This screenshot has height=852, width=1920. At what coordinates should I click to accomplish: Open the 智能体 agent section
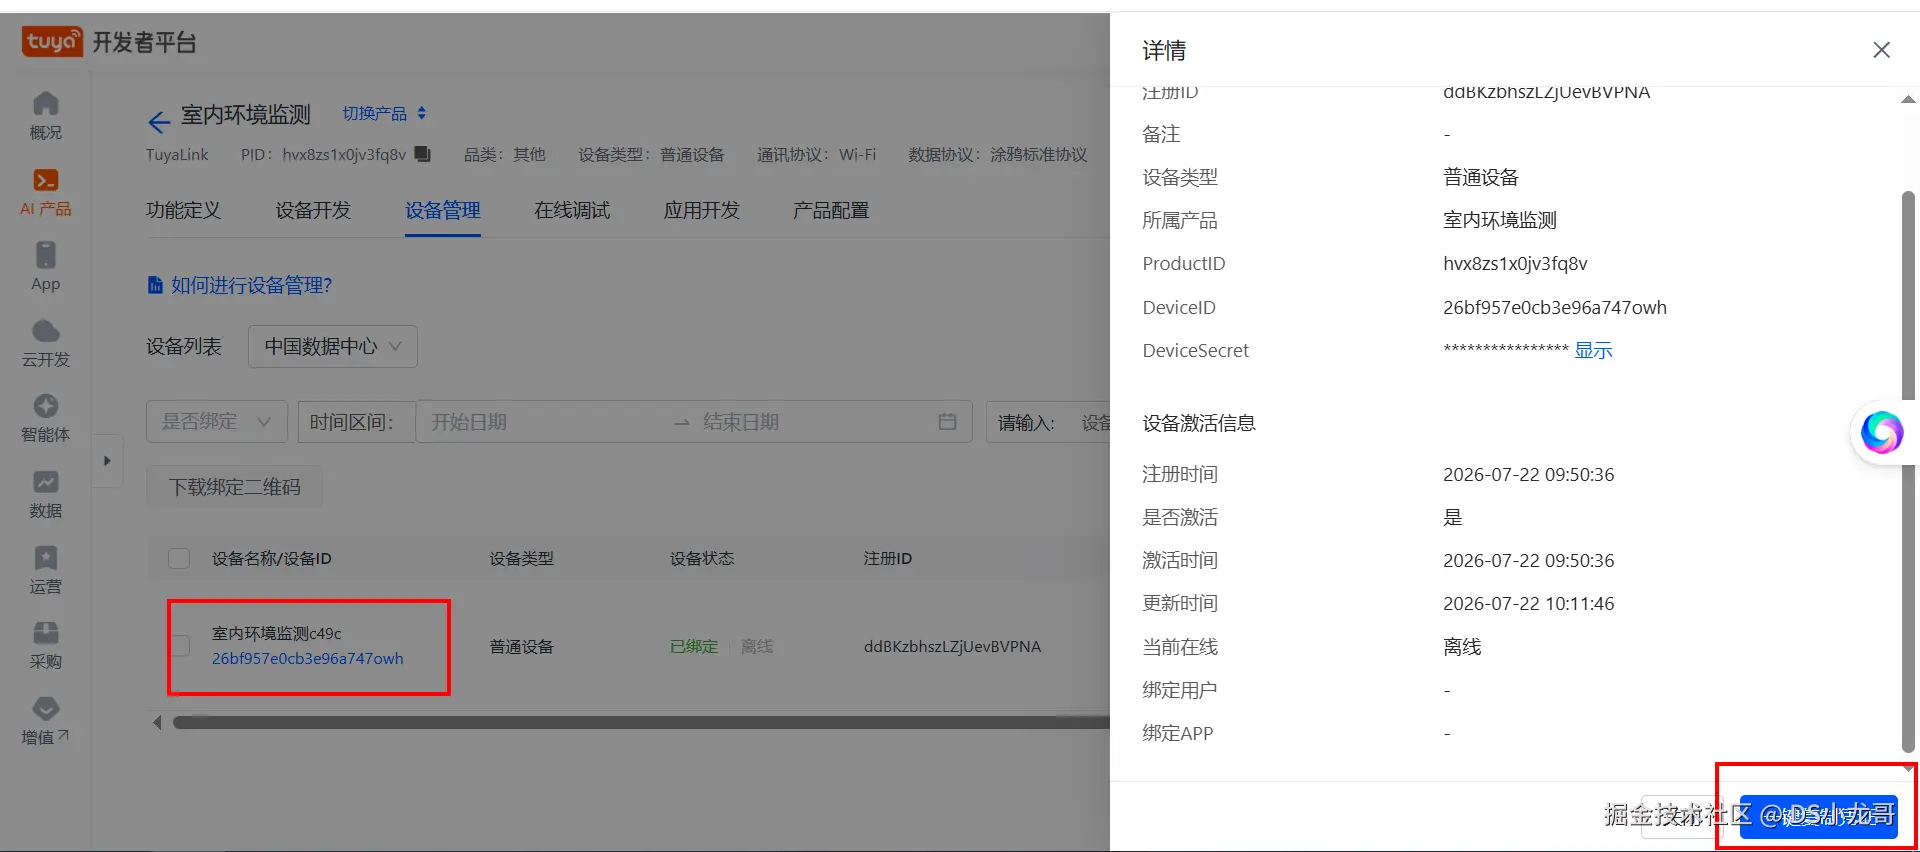coord(45,418)
